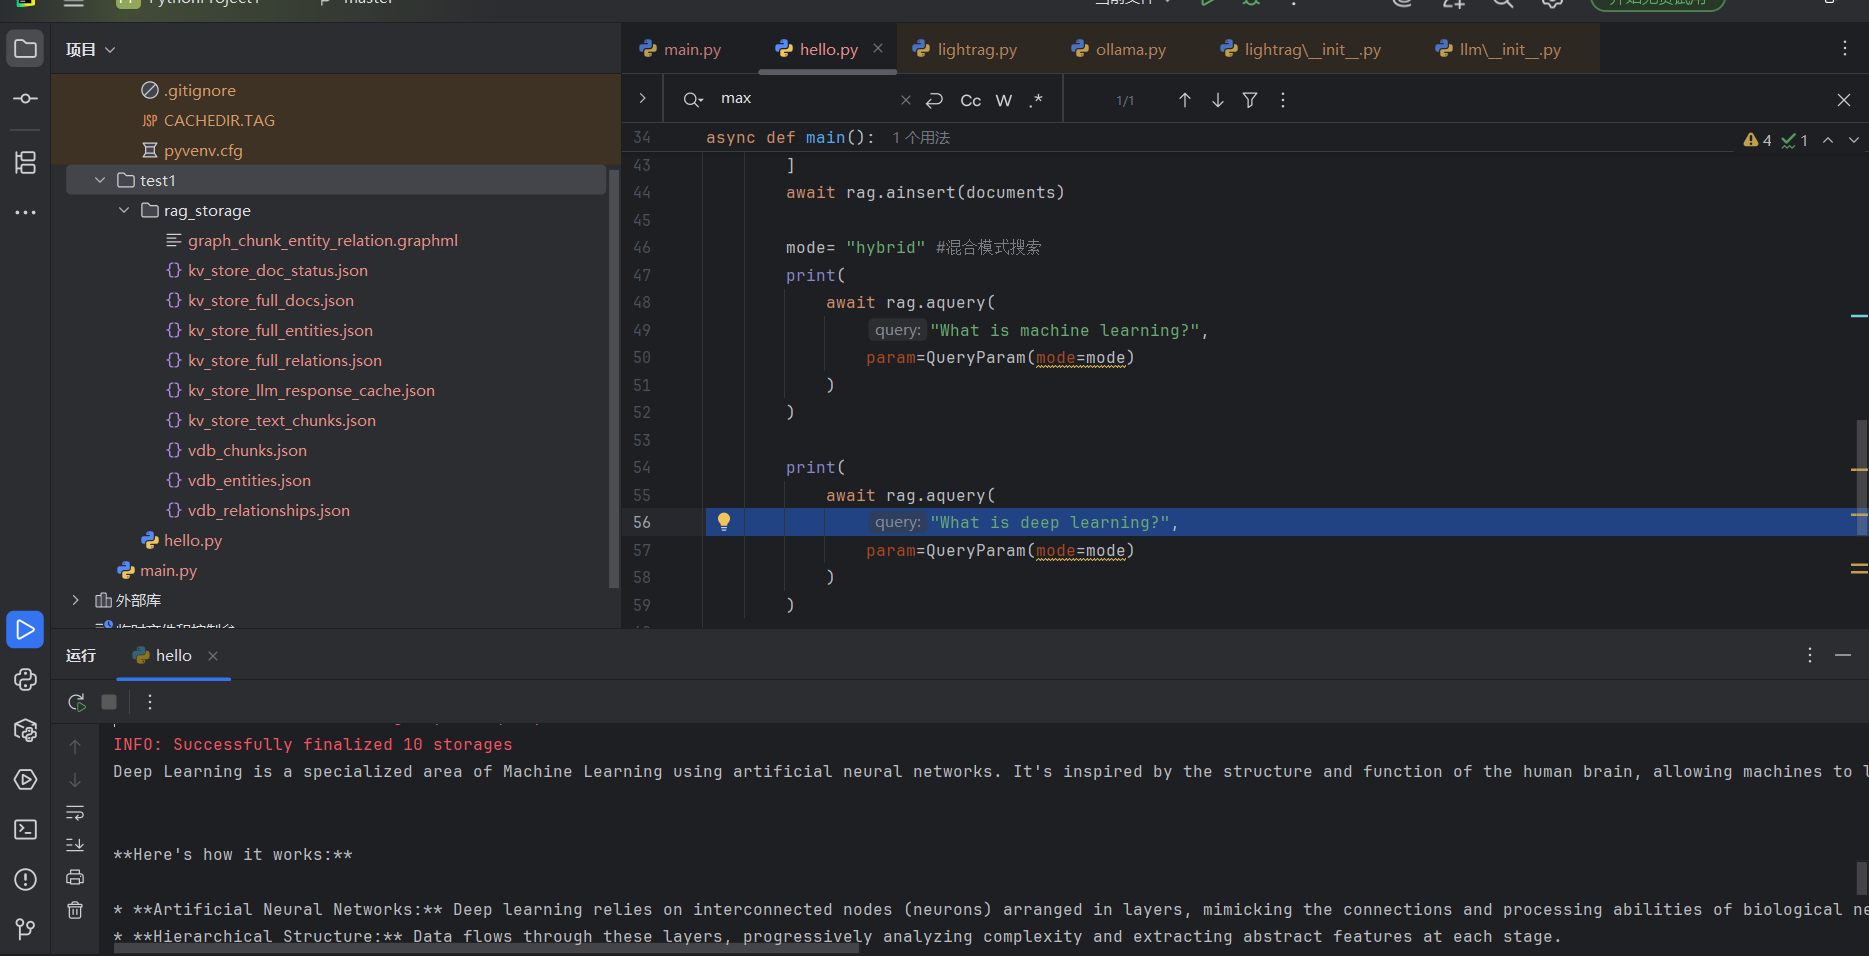Jump down the stack trace in console

point(75,780)
